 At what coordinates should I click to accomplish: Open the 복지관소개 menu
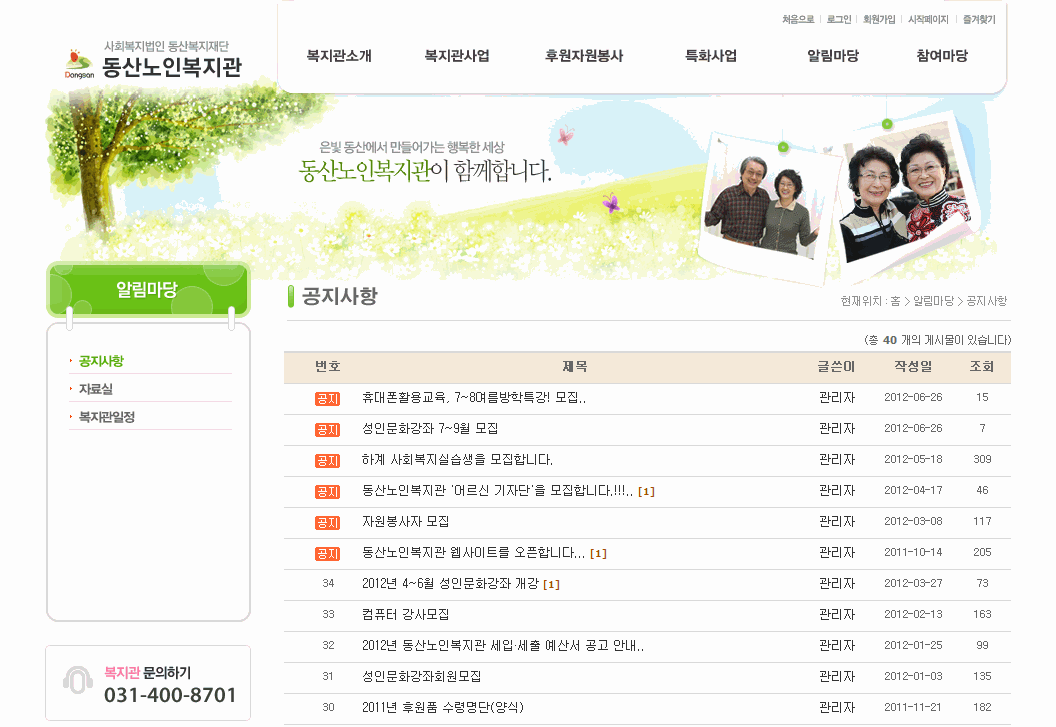pyautogui.click(x=339, y=56)
